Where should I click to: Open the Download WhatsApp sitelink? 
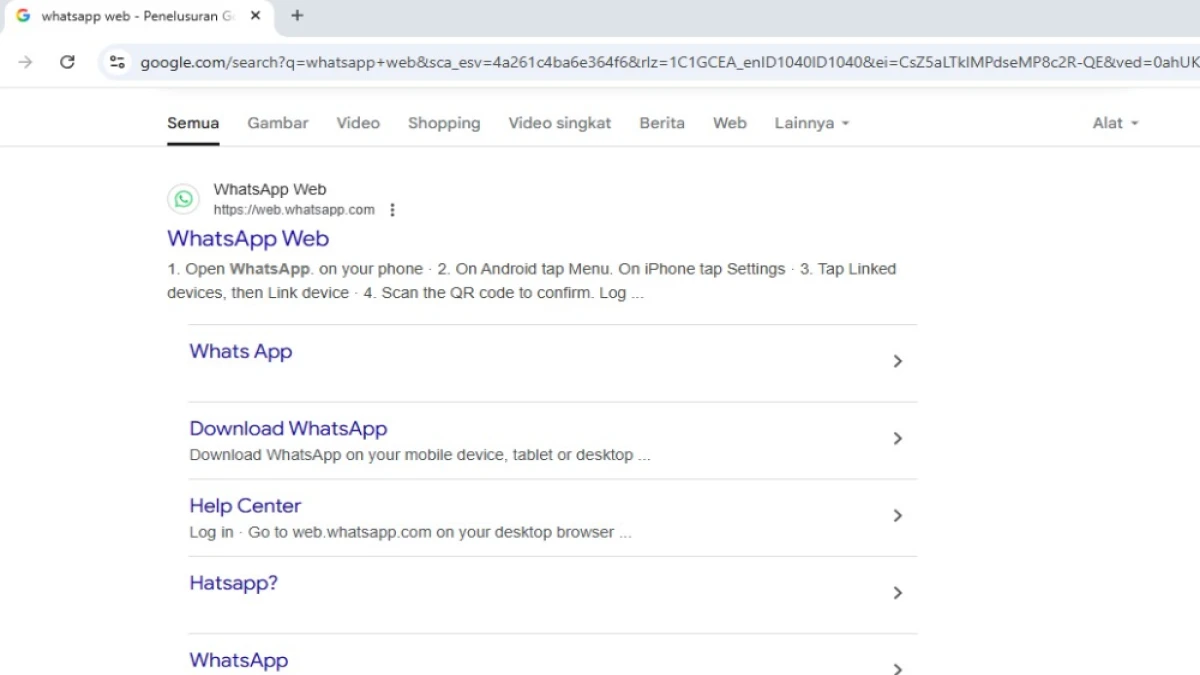point(288,428)
